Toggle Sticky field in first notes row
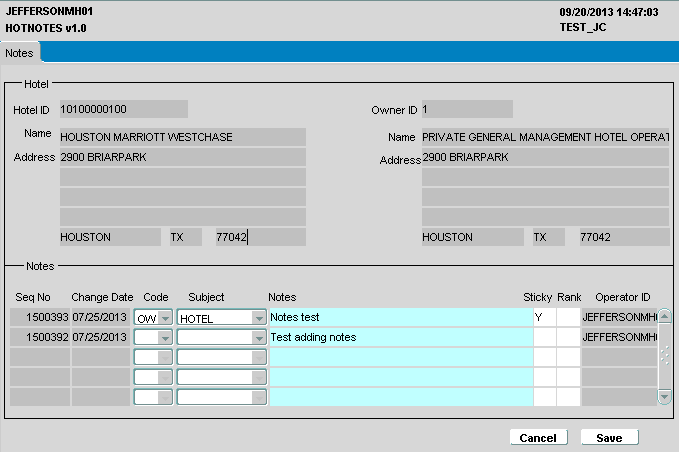The width and height of the screenshot is (679, 452). (544, 318)
